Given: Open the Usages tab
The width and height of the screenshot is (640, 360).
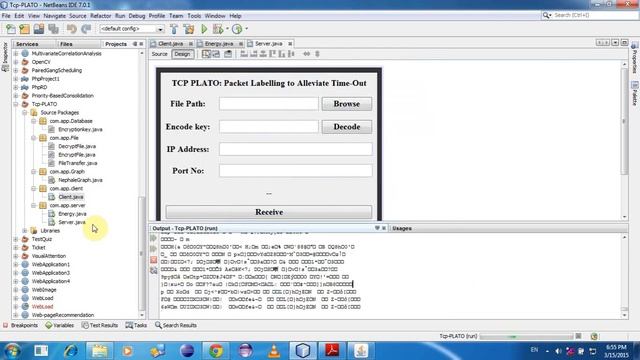Looking at the screenshot, I should tap(402, 228).
